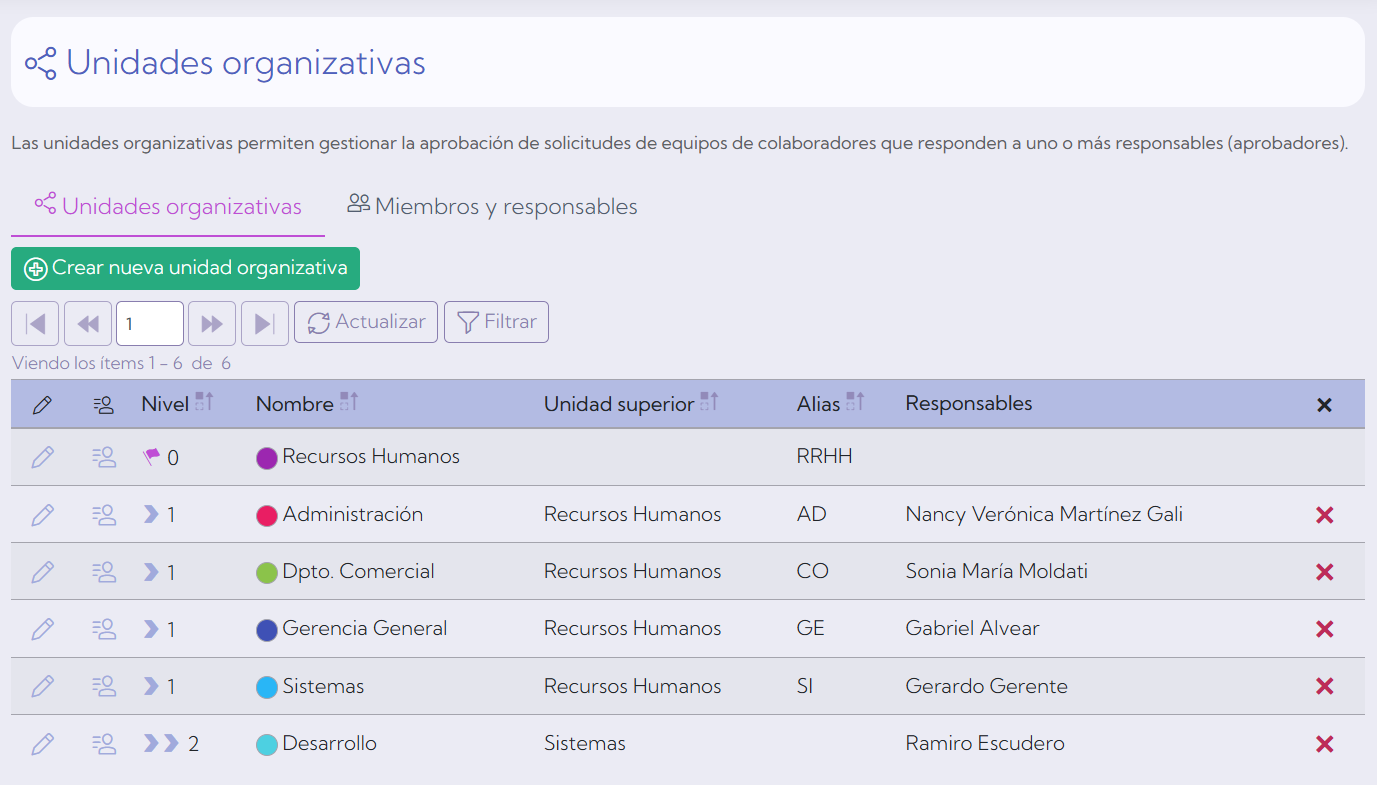Click the Actualizar button
This screenshot has width=1377, height=785.
pos(366,322)
